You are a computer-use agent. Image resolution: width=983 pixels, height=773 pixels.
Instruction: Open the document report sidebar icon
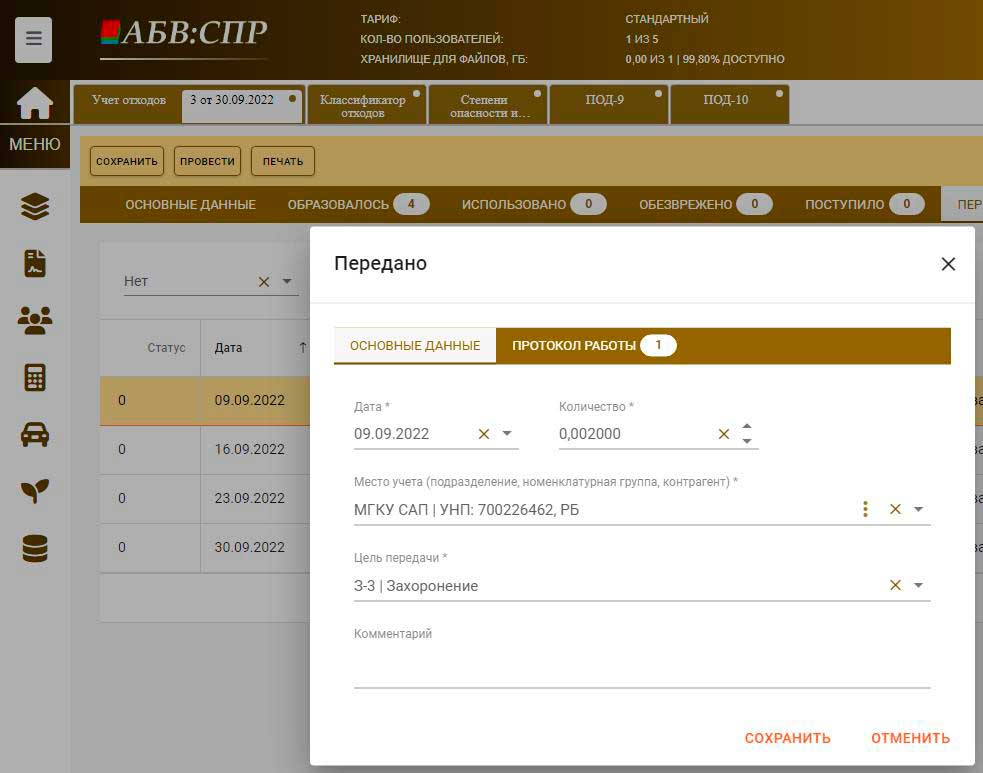35,264
